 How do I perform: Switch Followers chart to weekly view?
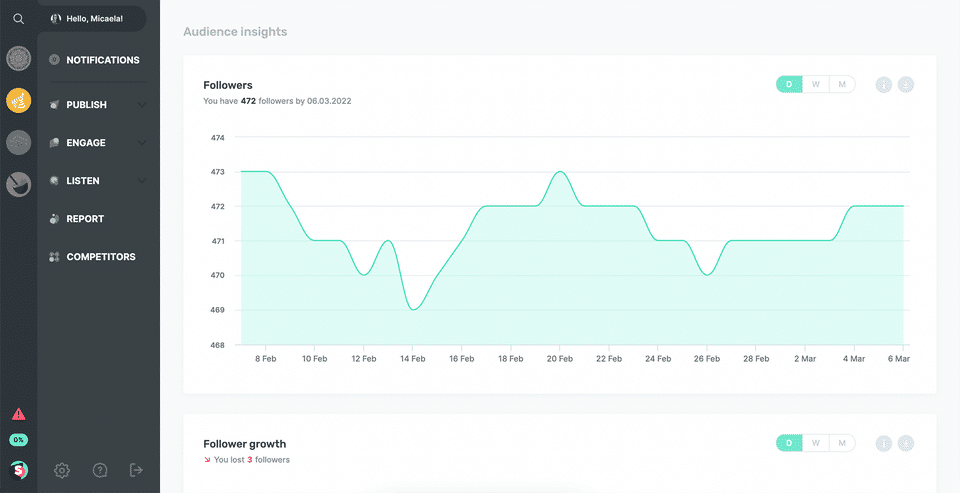816,85
